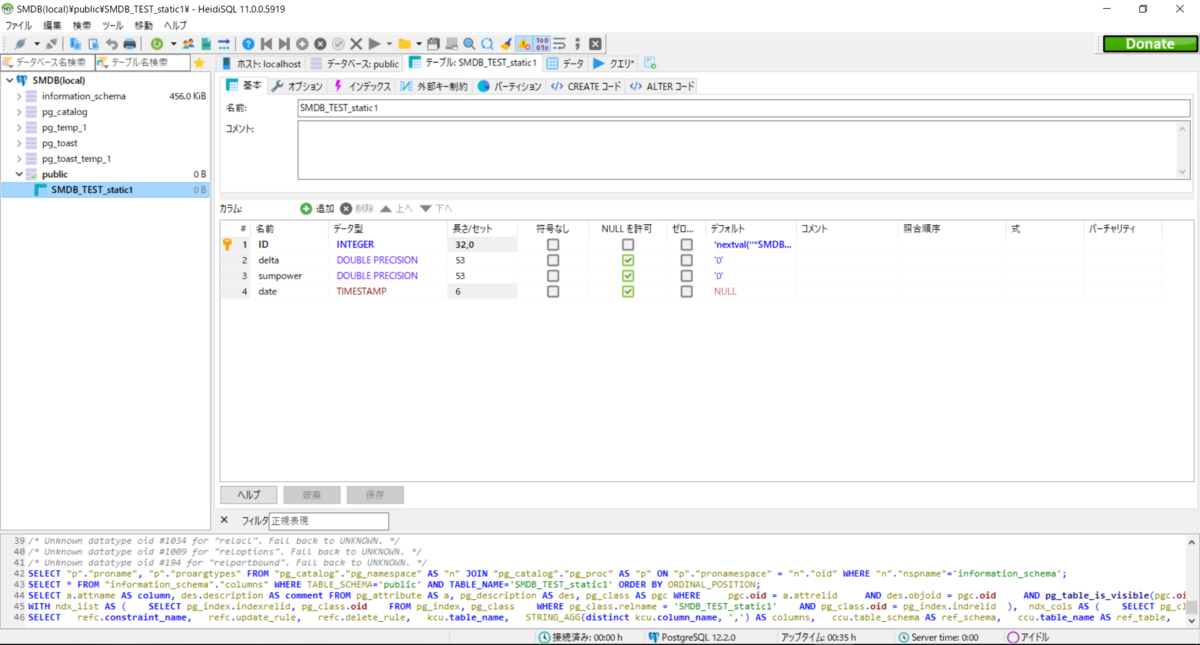This screenshot has width=1200, height=645.
Task: Expand the pg_catalog tree node
Action: [19, 112]
